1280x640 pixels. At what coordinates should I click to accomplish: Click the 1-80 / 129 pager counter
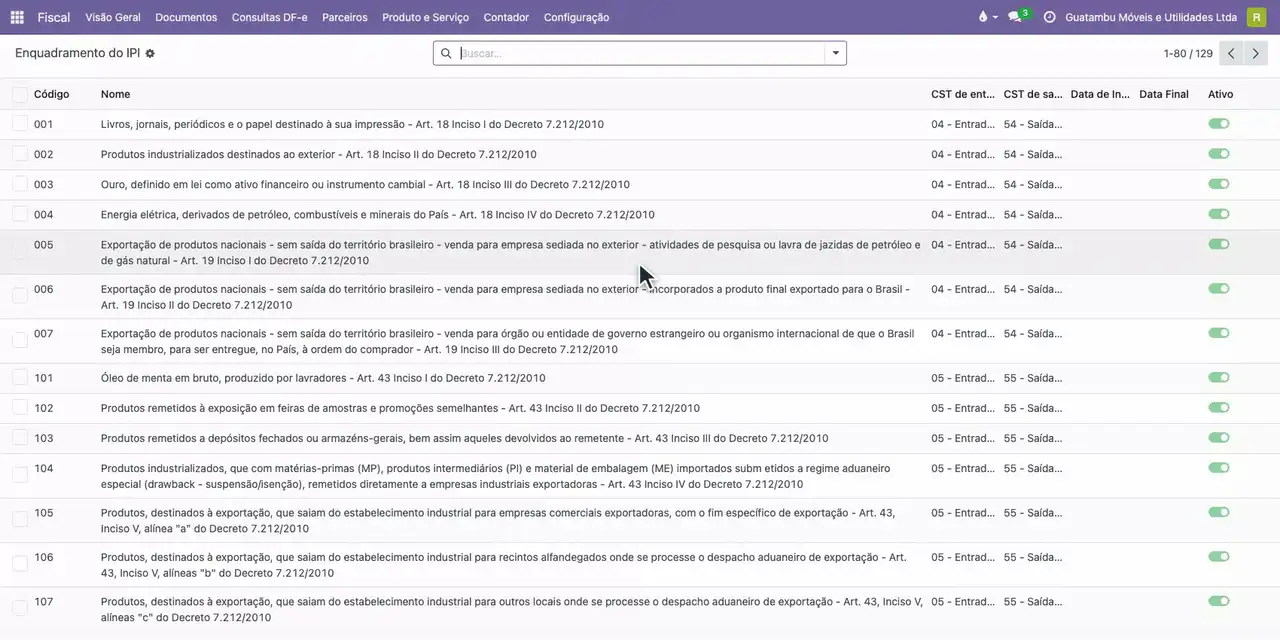pyautogui.click(x=1188, y=54)
